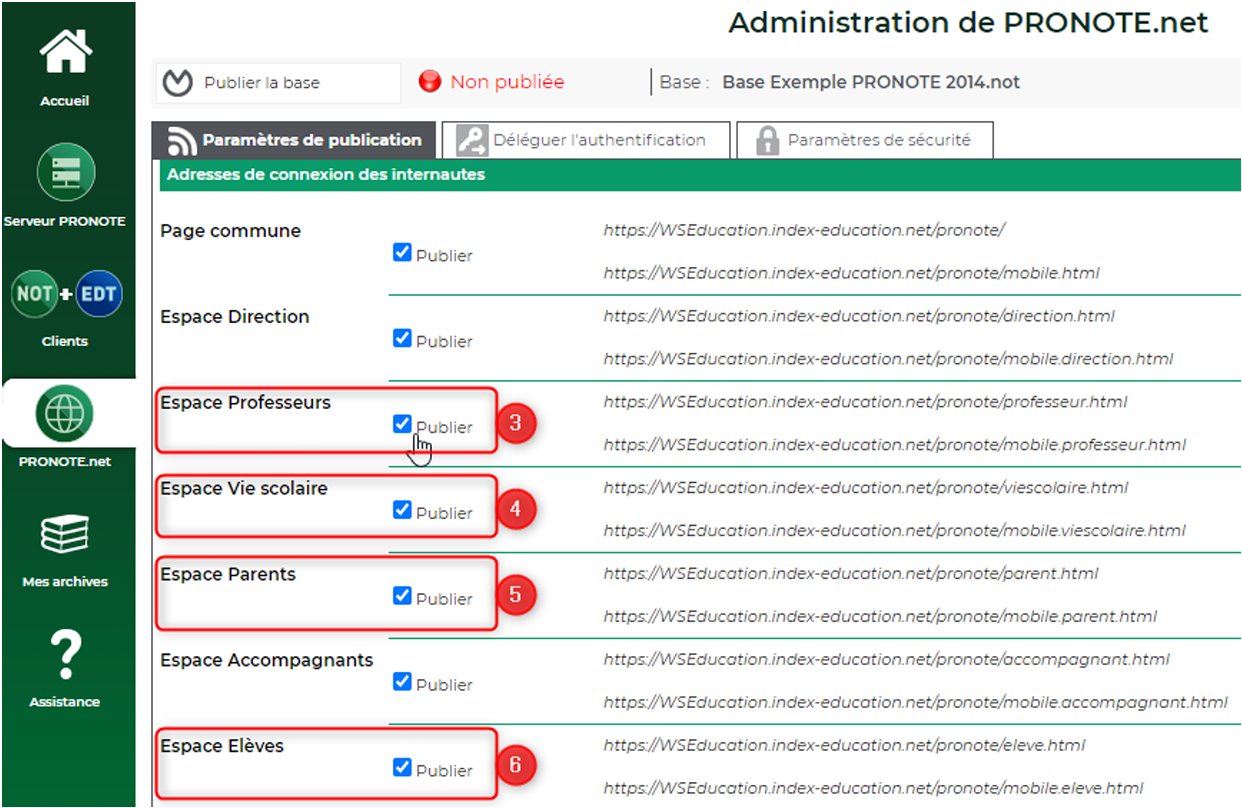The width and height of the screenshot is (1242, 808).
Task: Click the PRONOTE.net globe icon
Action: [x=65, y=414]
